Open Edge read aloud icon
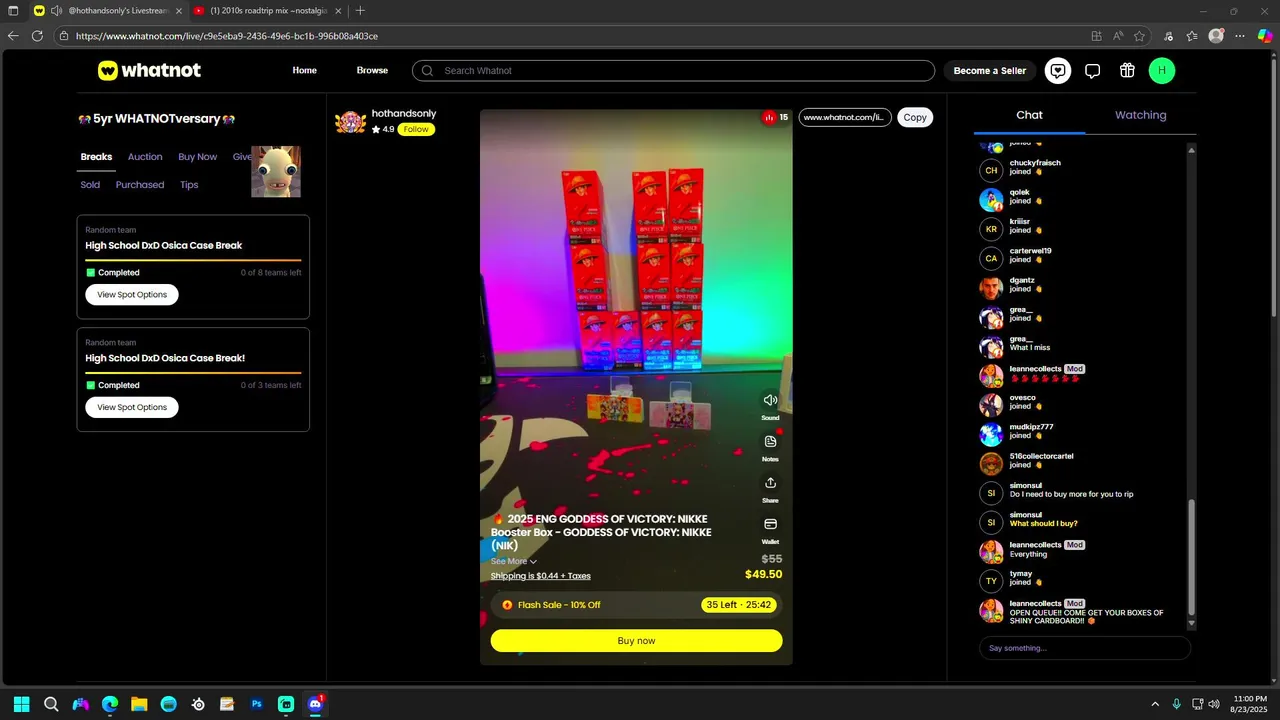This screenshot has height=720, width=1280. click(1118, 35)
